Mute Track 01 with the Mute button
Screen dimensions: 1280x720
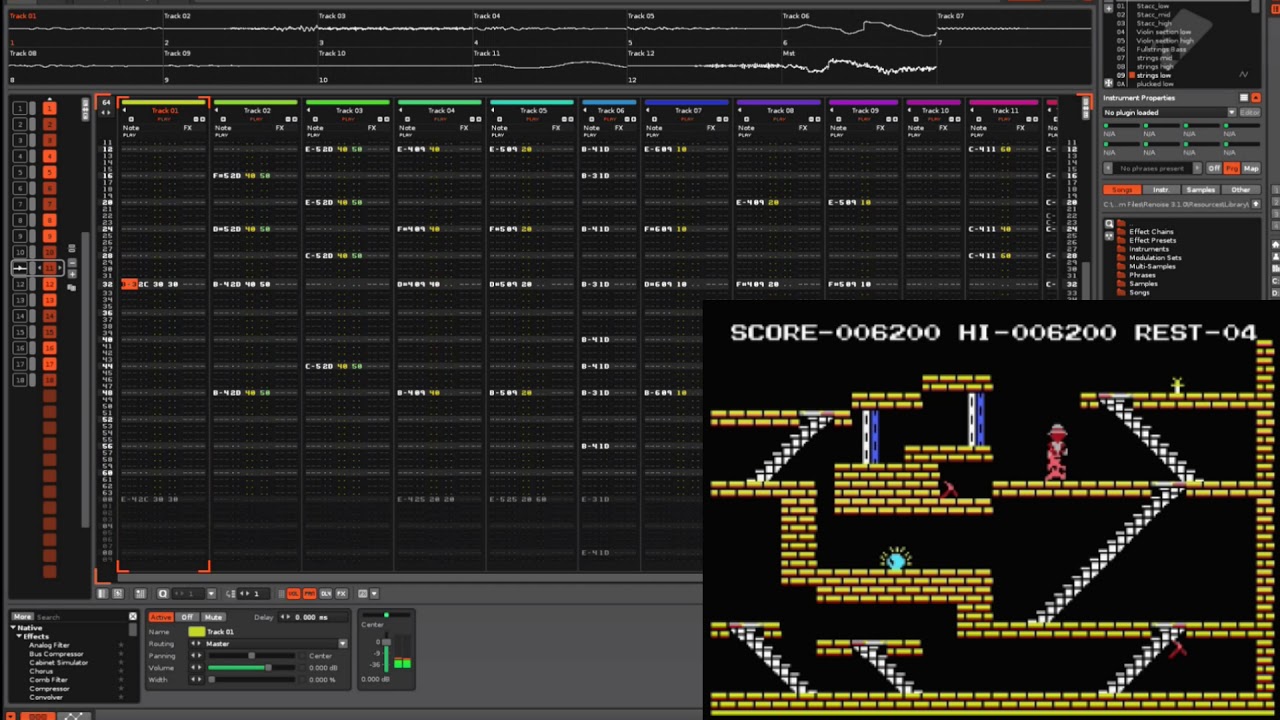pyautogui.click(x=213, y=617)
